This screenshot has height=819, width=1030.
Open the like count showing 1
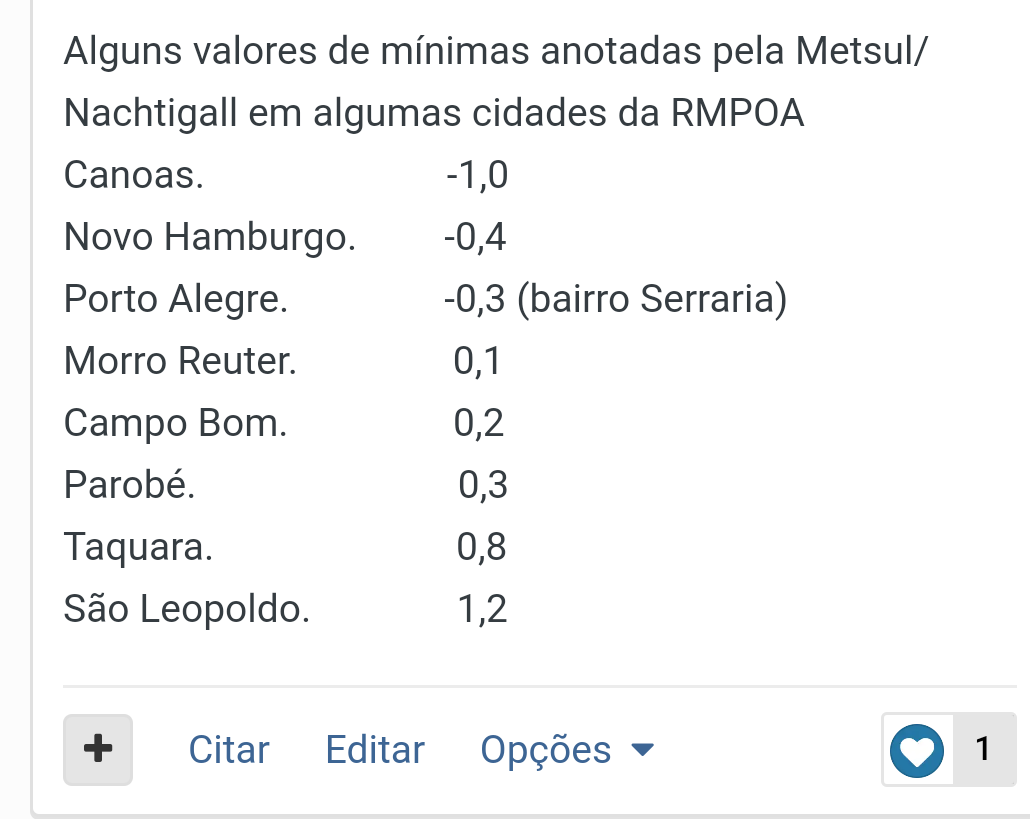[983, 749]
